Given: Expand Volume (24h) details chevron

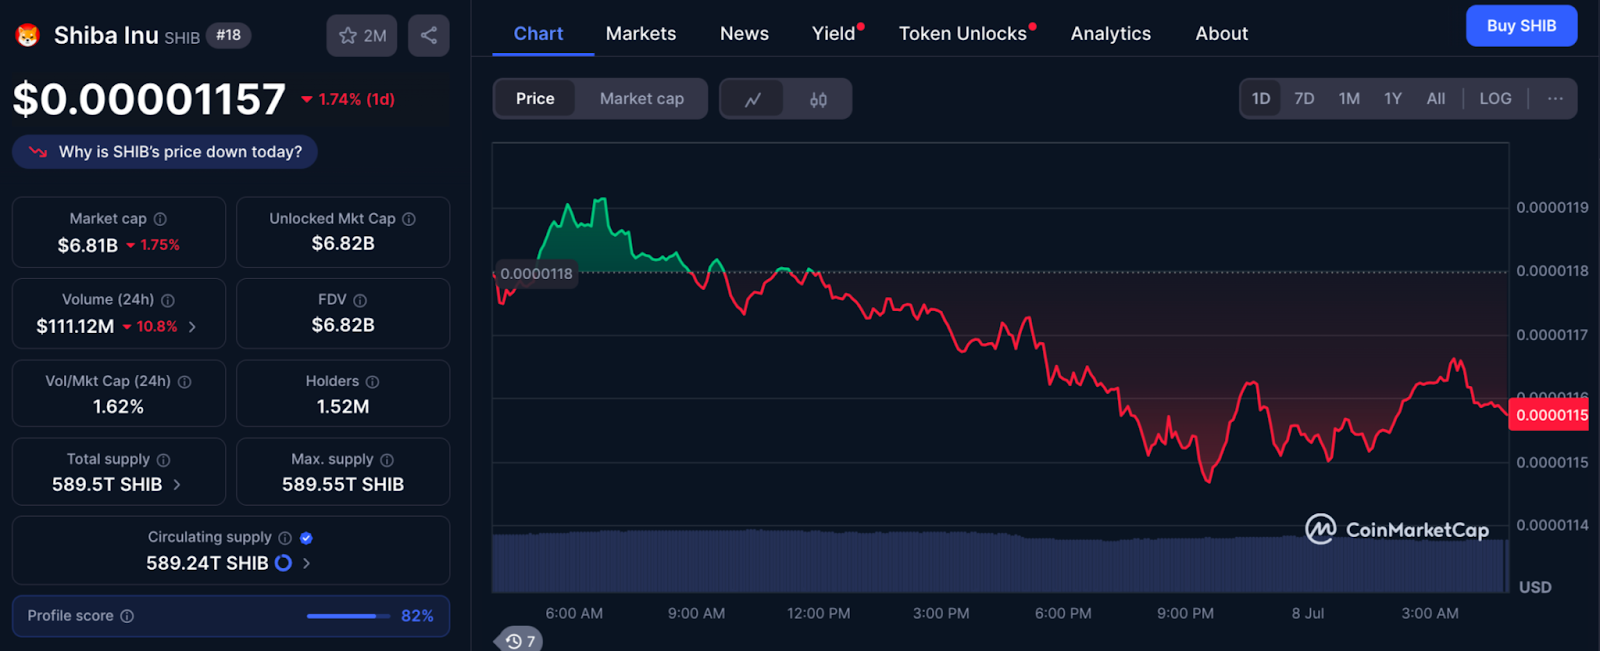Looking at the screenshot, I should (192, 327).
